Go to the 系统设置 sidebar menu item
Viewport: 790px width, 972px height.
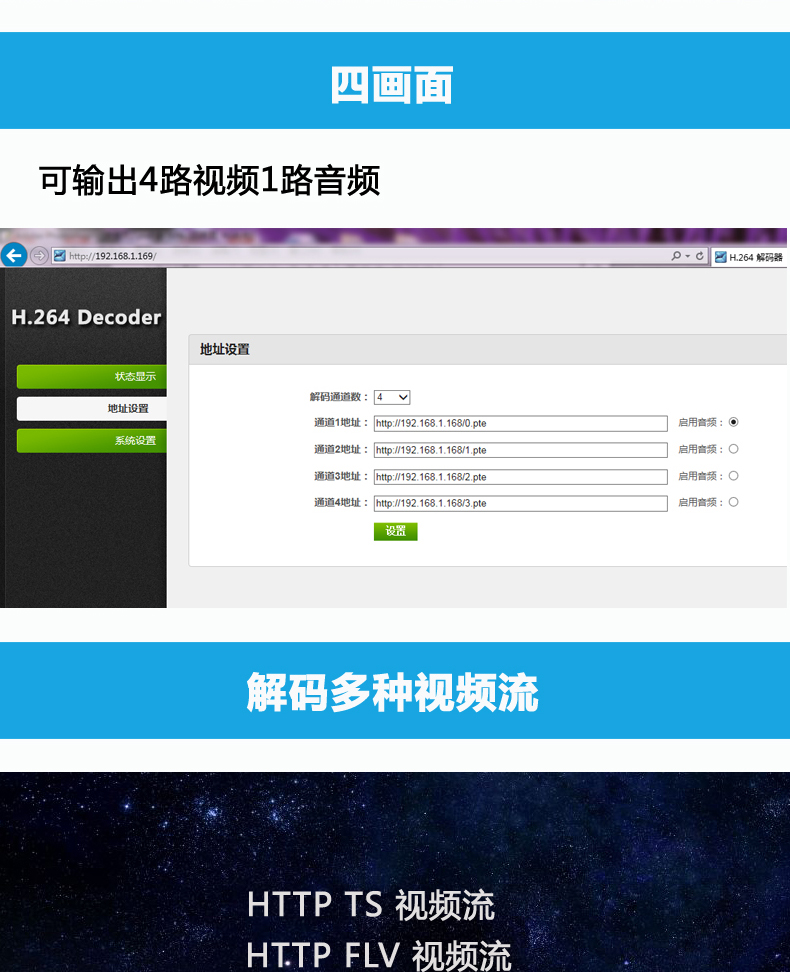tap(91, 440)
